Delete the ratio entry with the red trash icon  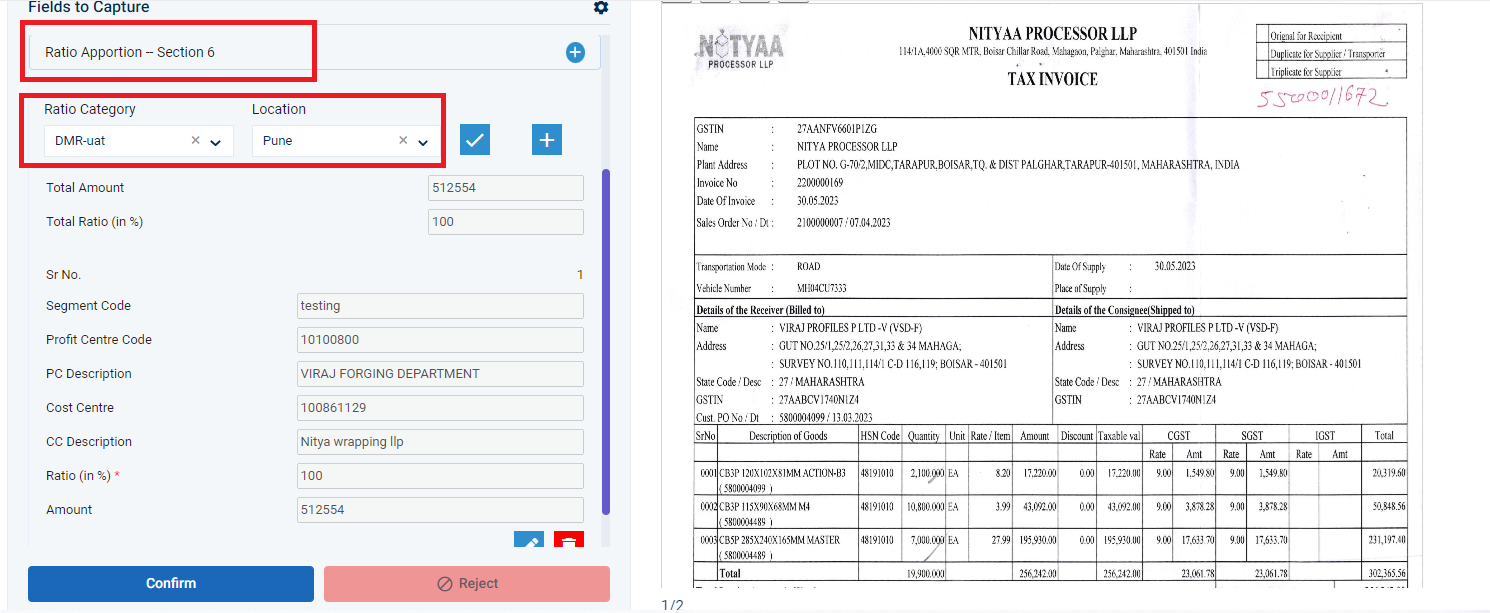coord(568,542)
